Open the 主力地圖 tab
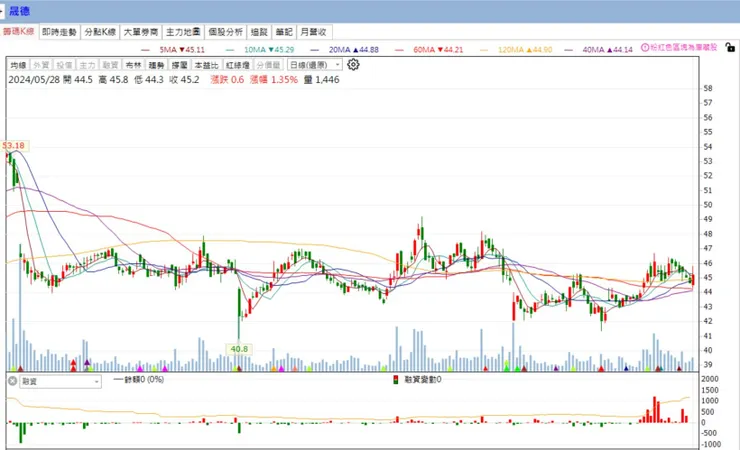This screenshot has width=740, height=450. point(183,32)
